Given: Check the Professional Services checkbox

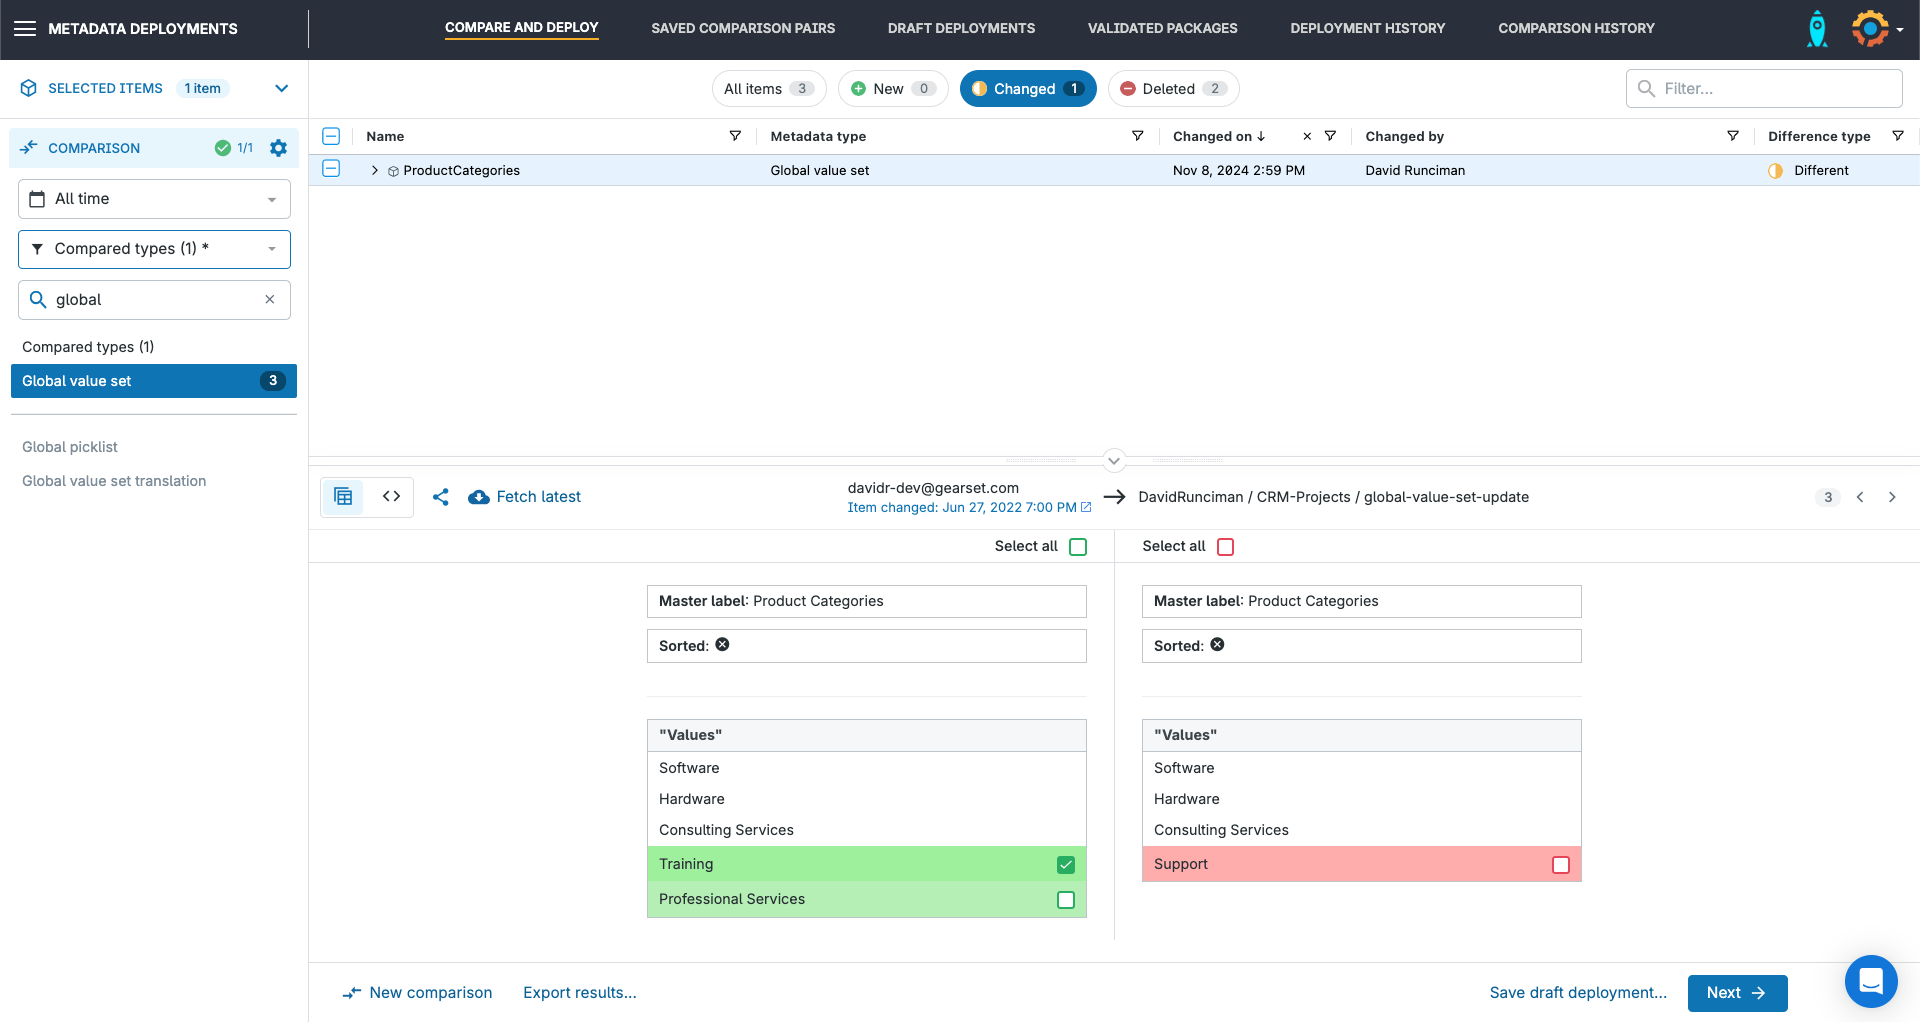Looking at the screenshot, I should (1066, 899).
